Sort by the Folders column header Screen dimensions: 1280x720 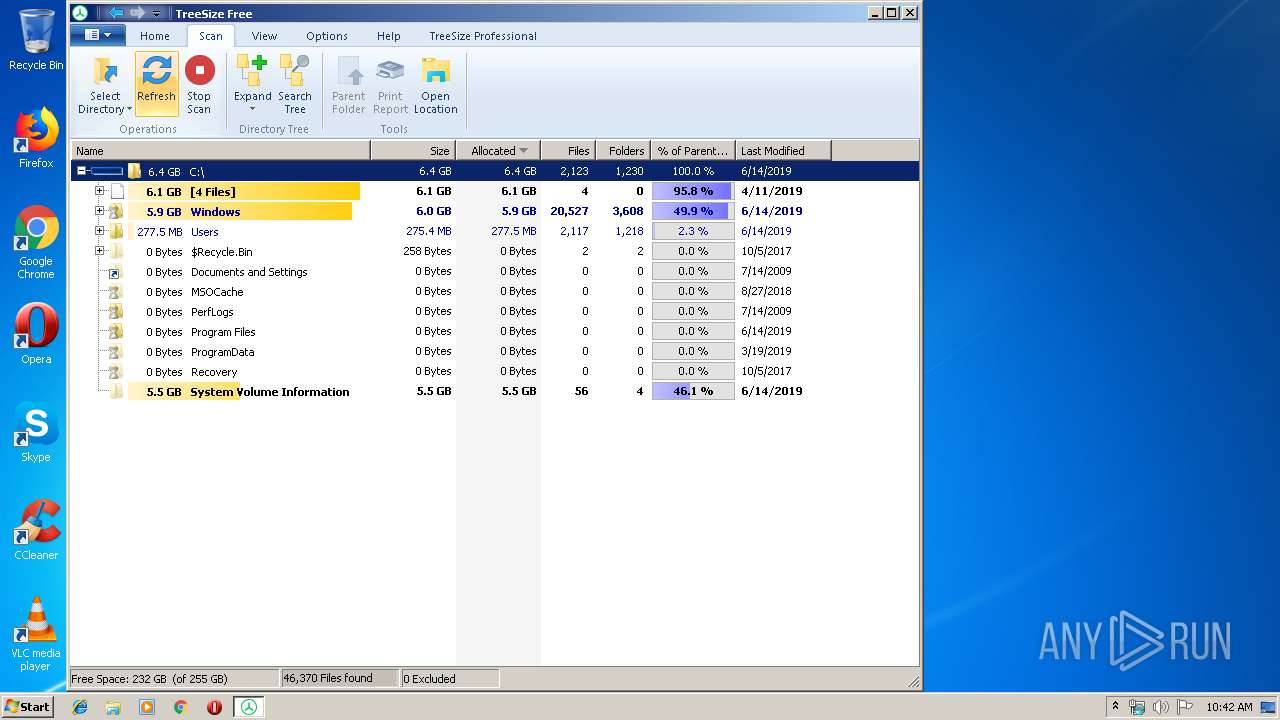623,151
